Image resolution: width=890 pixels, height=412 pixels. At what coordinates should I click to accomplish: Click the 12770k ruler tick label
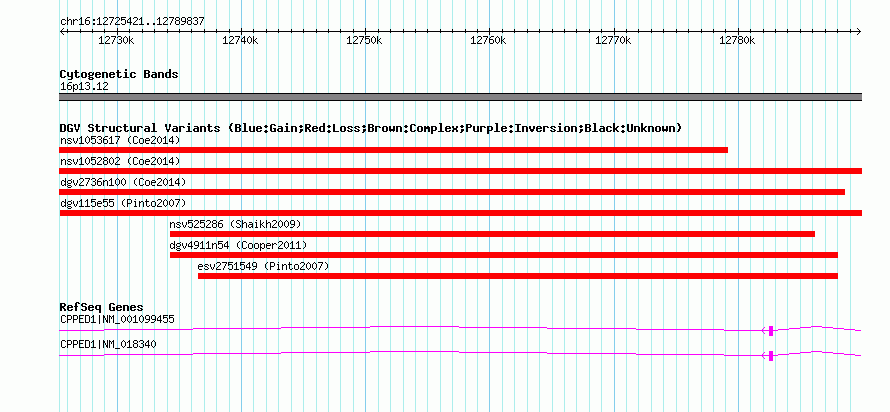pyautogui.click(x=613, y=40)
